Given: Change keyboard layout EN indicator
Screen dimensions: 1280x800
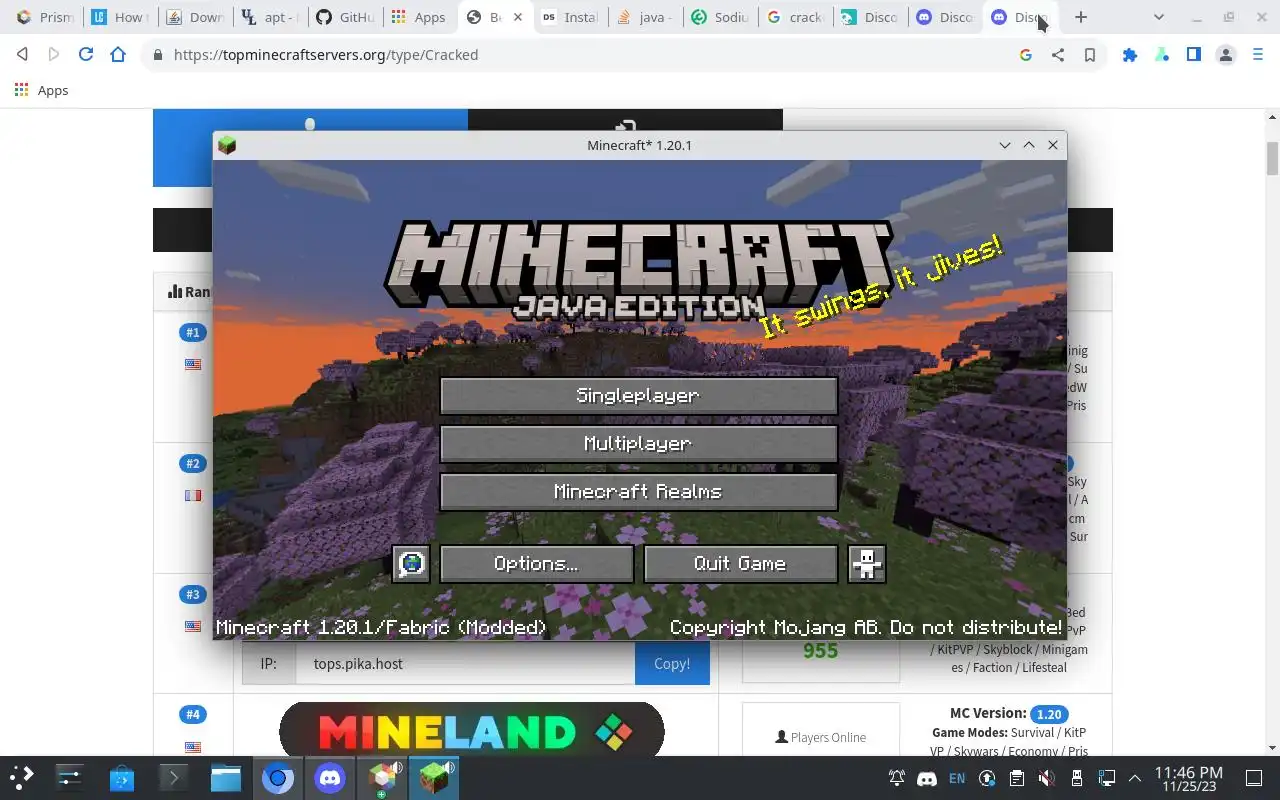Looking at the screenshot, I should coord(957,778).
